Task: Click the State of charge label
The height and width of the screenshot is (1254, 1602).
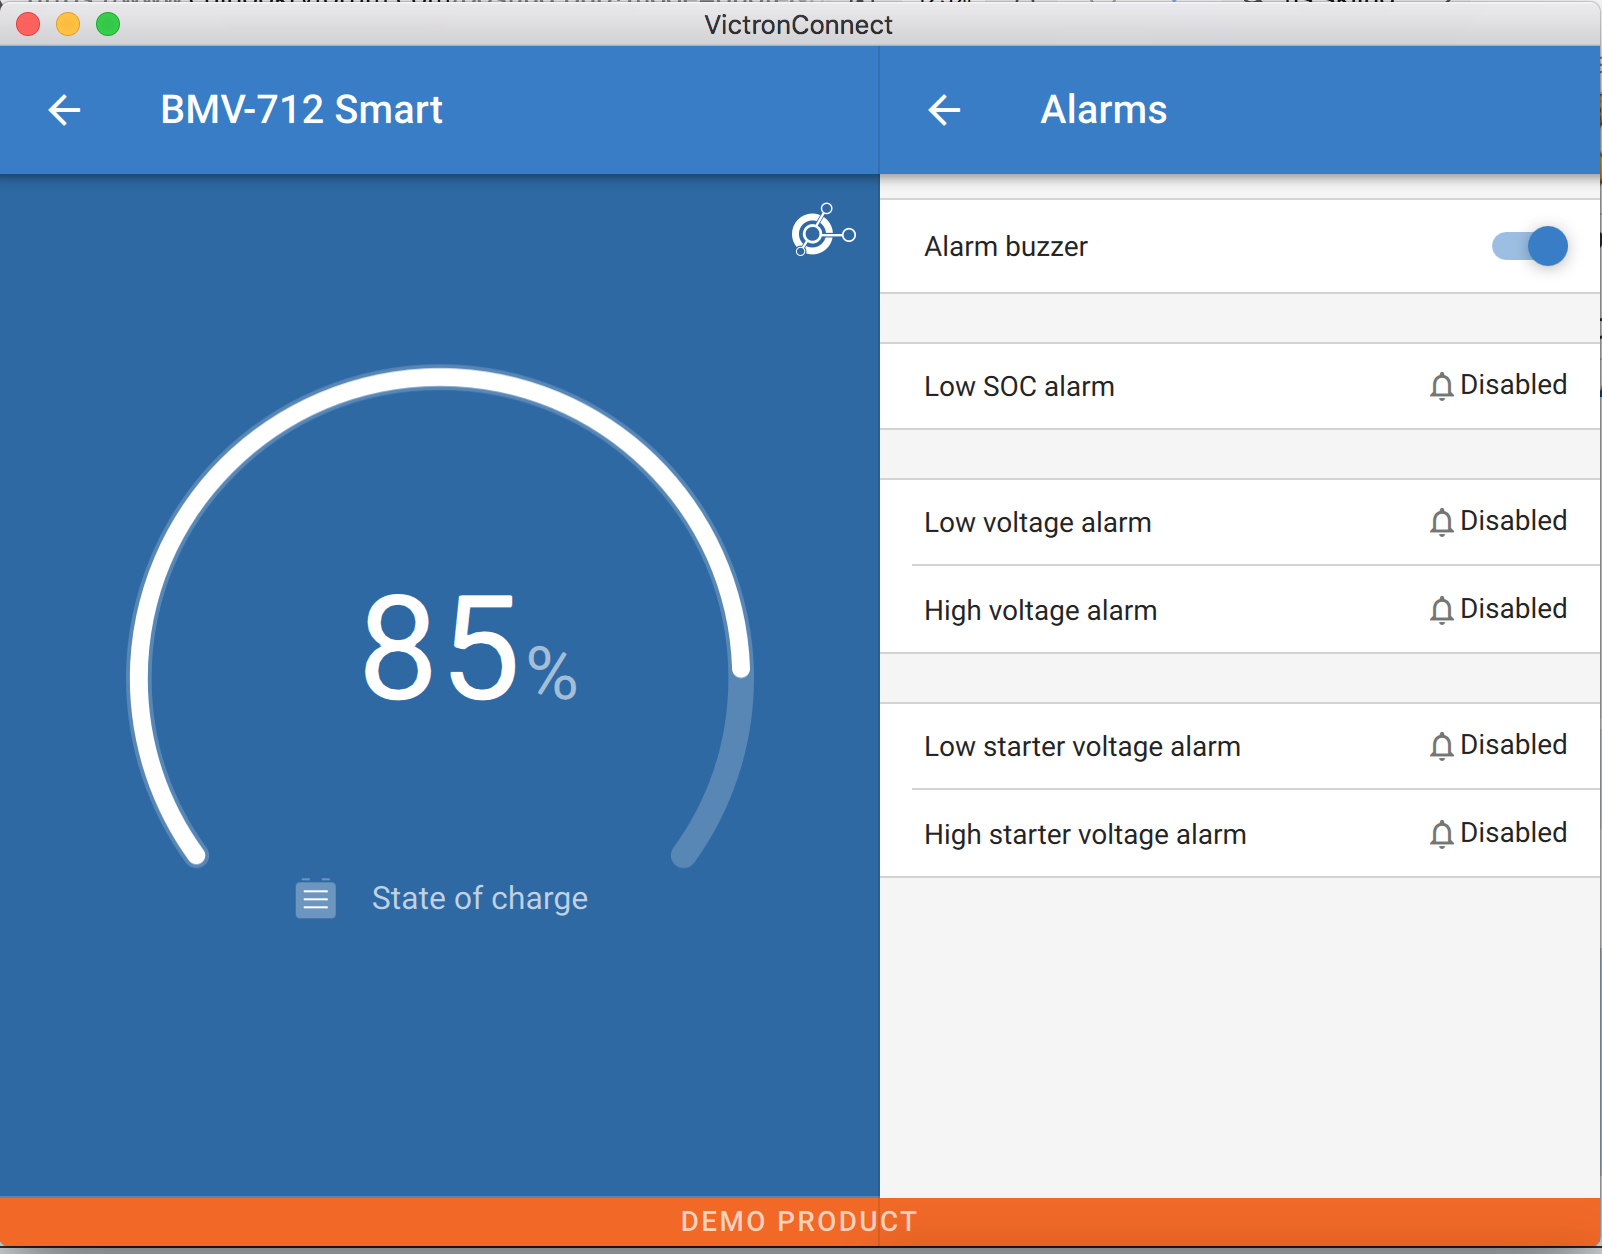Action: 480,898
